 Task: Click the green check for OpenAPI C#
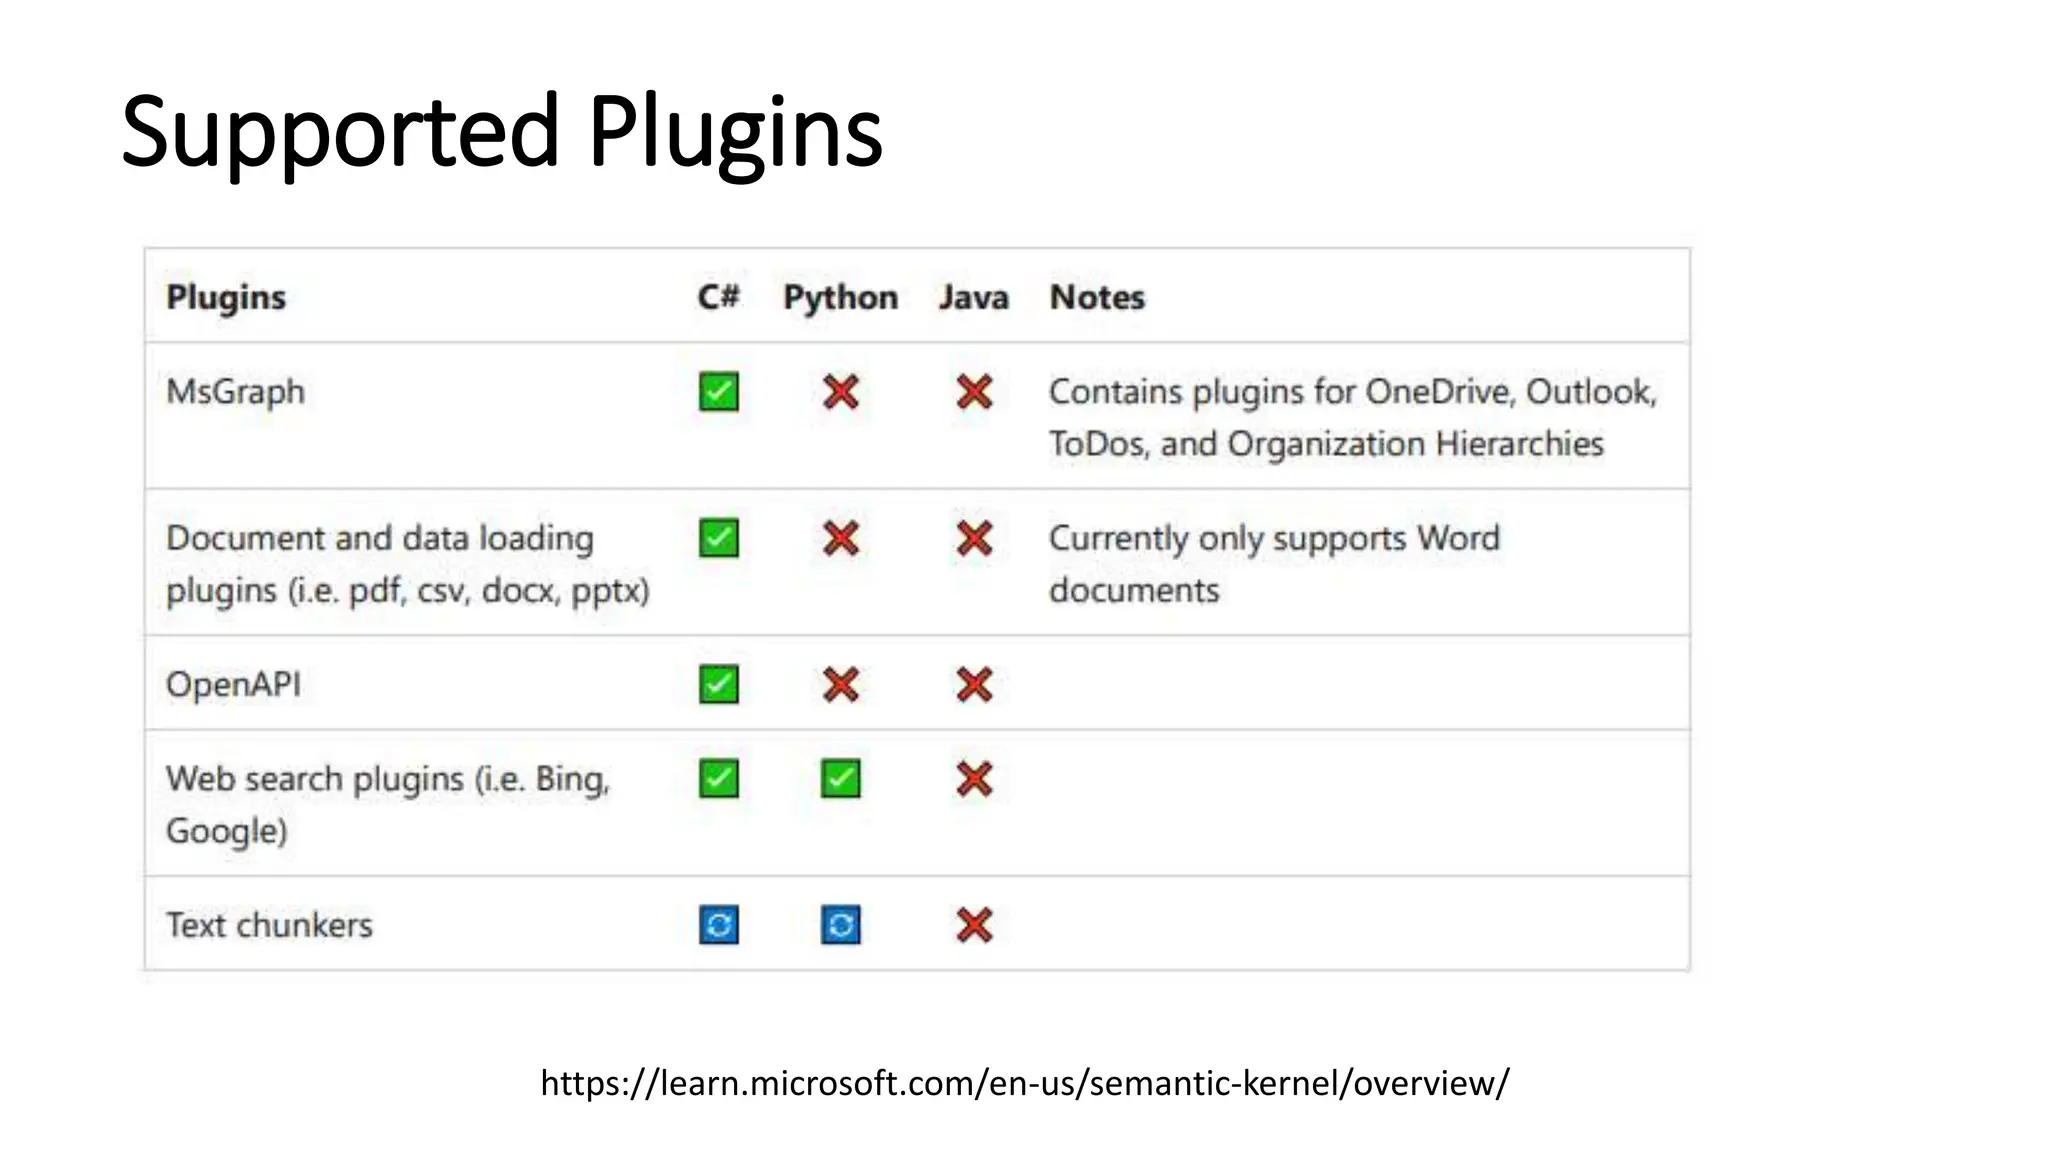(719, 685)
